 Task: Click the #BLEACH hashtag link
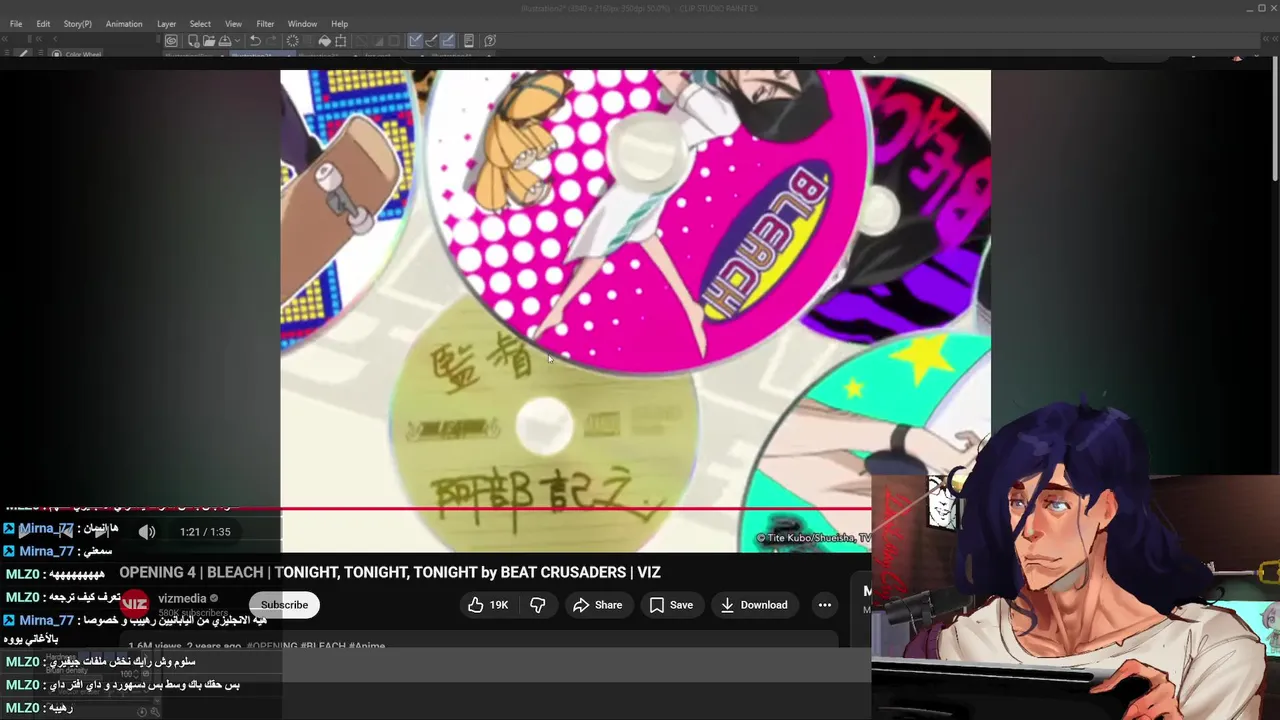click(324, 646)
